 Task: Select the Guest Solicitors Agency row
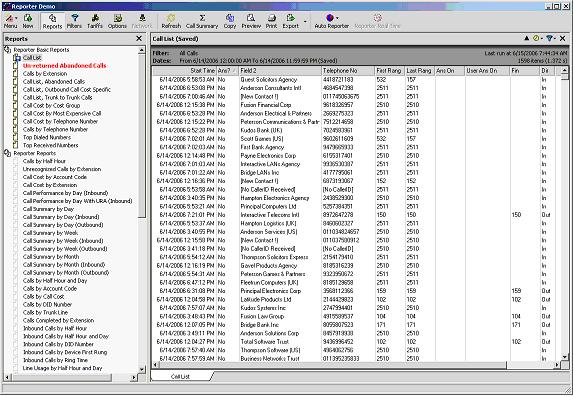tap(356, 79)
